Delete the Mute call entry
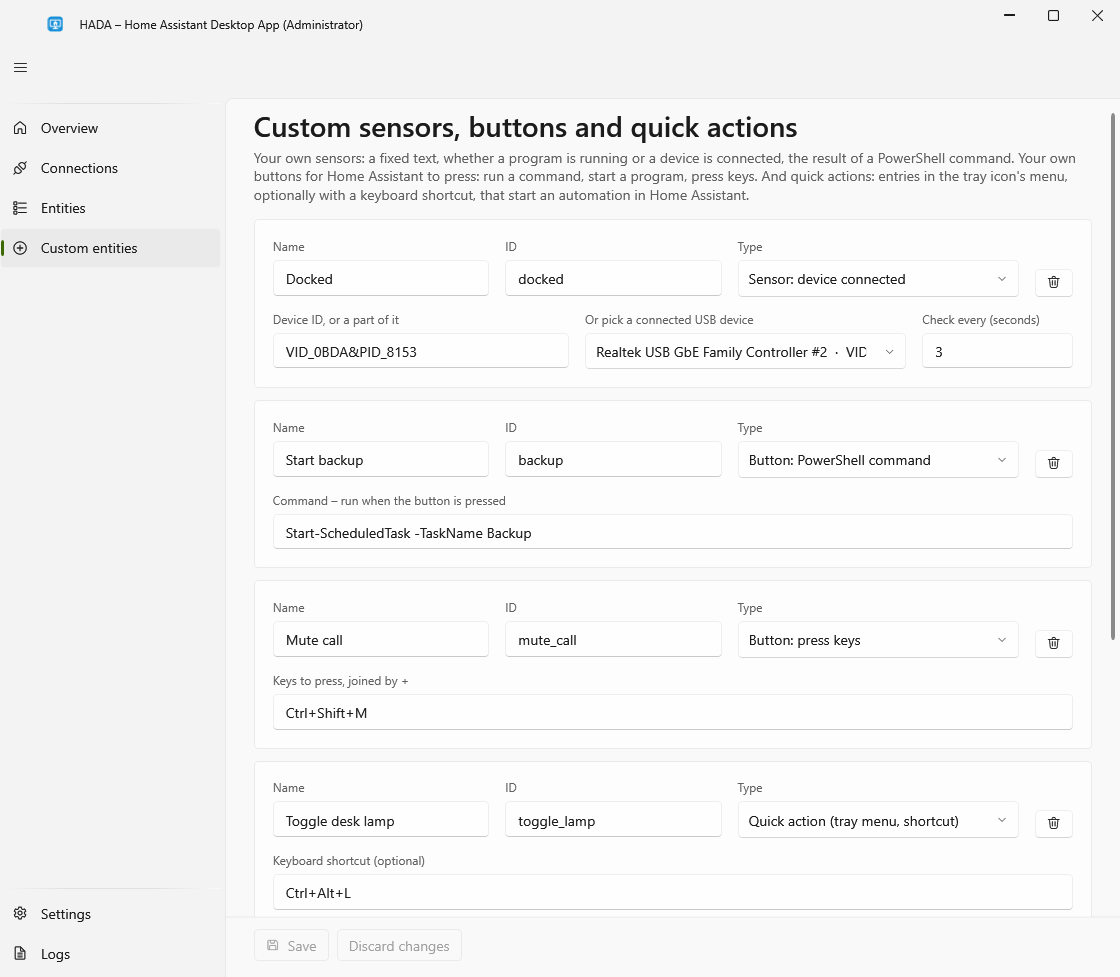The height and width of the screenshot is (977, 1120). [x=1054, y=643]
